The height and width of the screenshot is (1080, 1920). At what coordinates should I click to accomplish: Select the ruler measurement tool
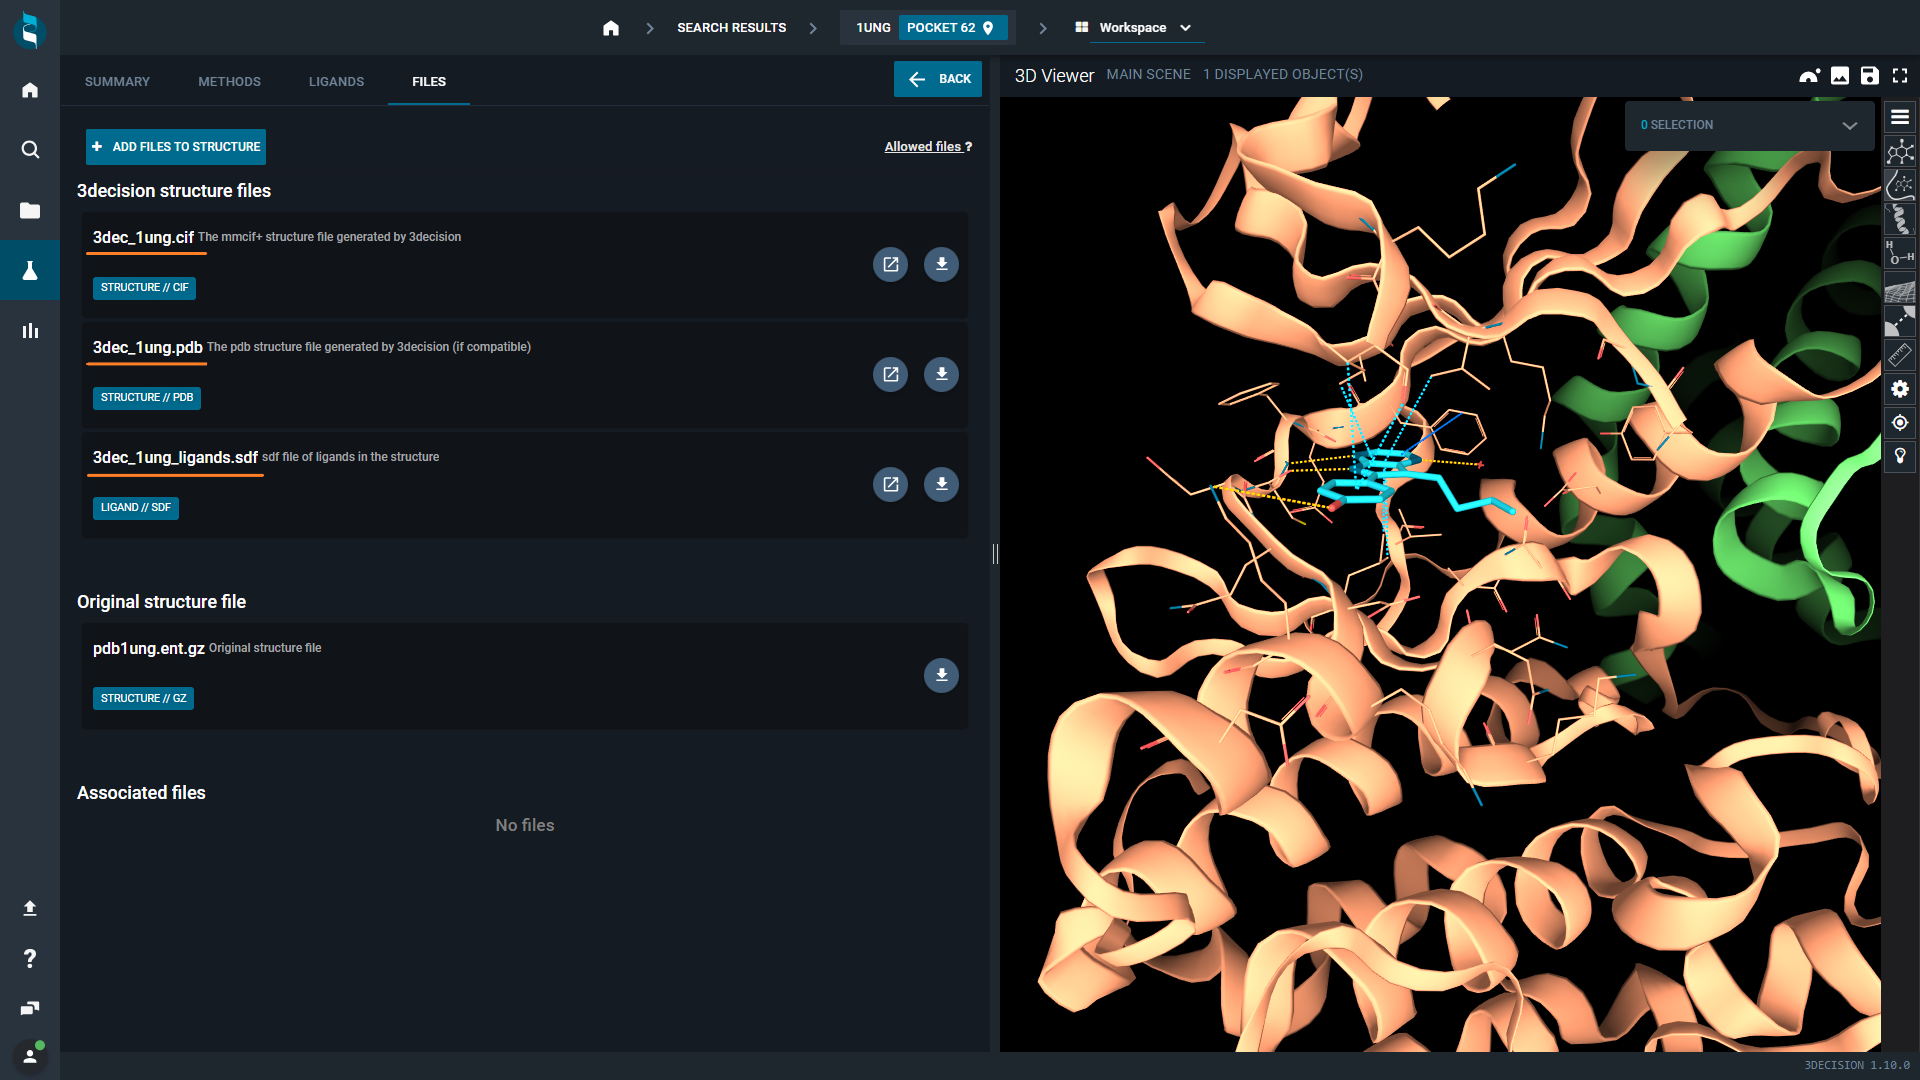coord(1899,355)
